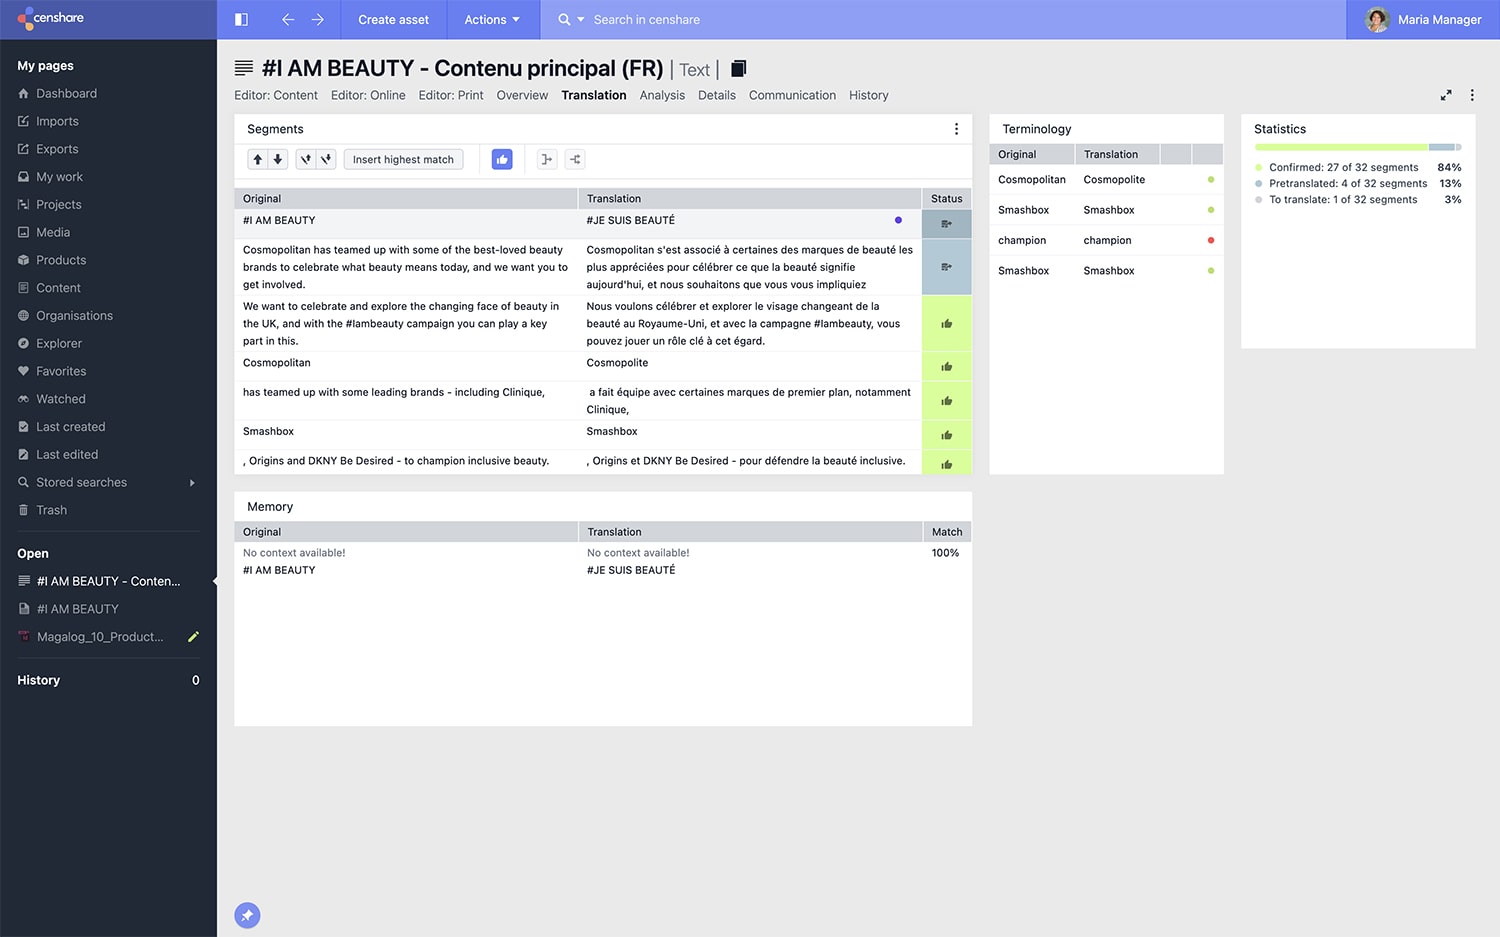
Task: Move to next segment with down arrow
Action: pyautogui.click(x=278, y=159)
